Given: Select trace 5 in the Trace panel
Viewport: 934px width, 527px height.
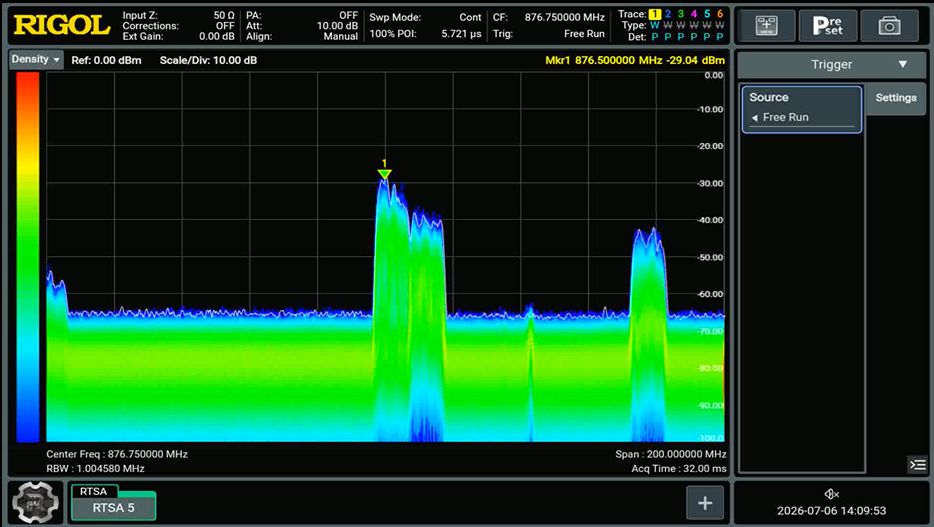Looking at the screenshot, I should [707, 14].
